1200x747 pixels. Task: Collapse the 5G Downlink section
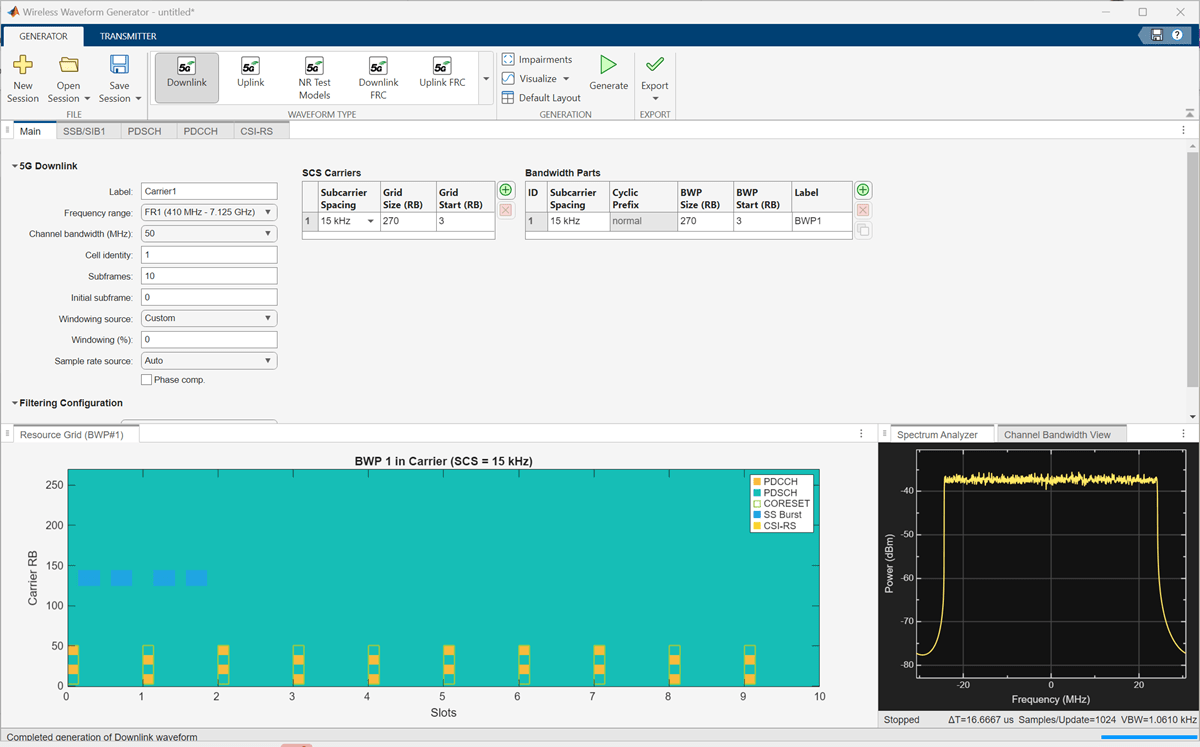14,166
